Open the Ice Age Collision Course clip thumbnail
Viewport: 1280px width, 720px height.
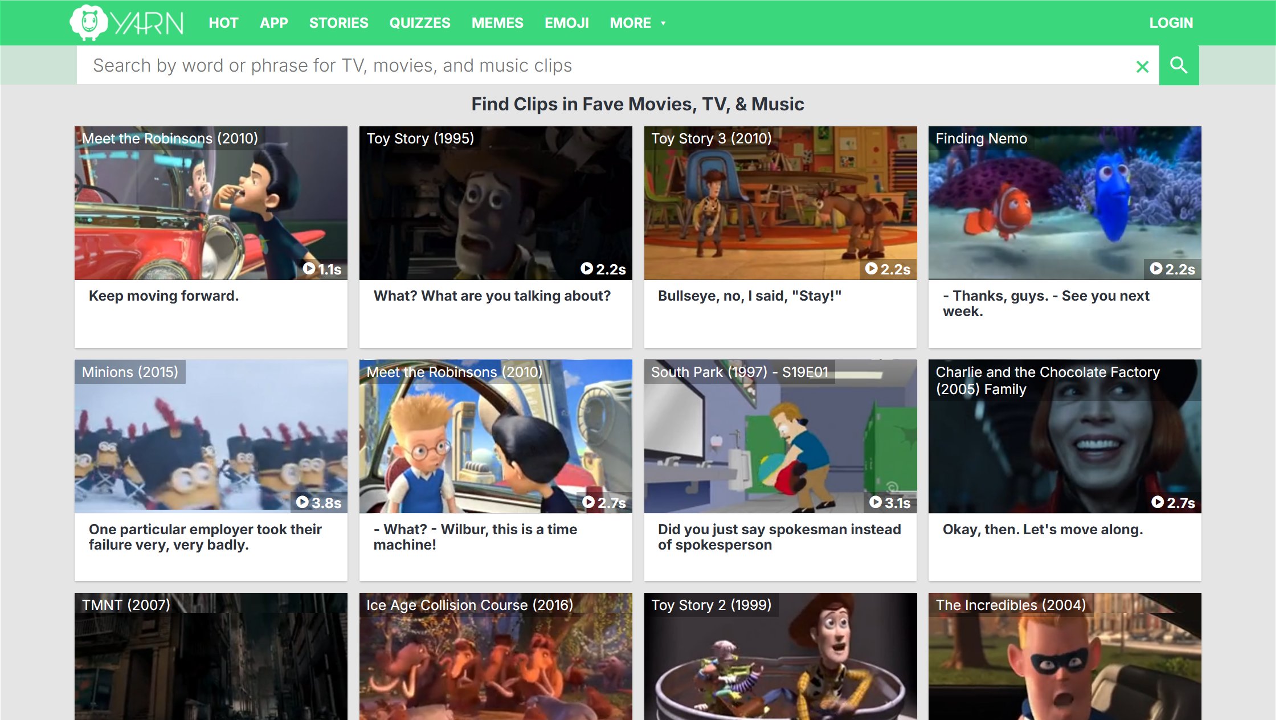(496, 657)
